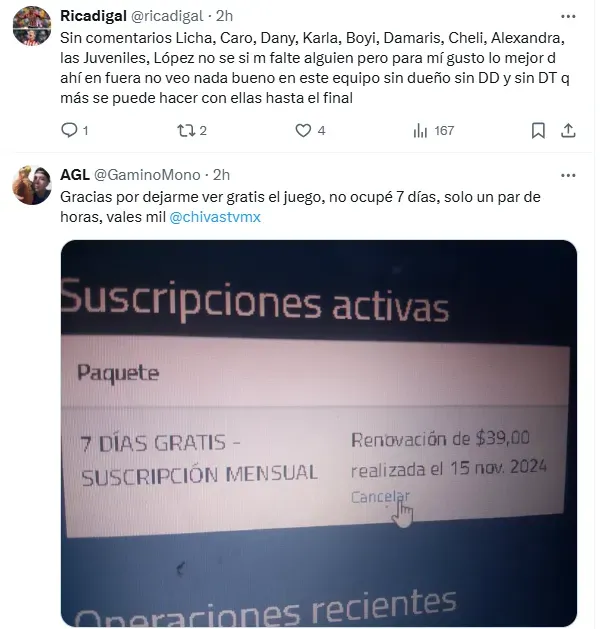The image size is (600, 629).
Task: Open AGL's tweet 2h timestamp
Action: [221, 175]
